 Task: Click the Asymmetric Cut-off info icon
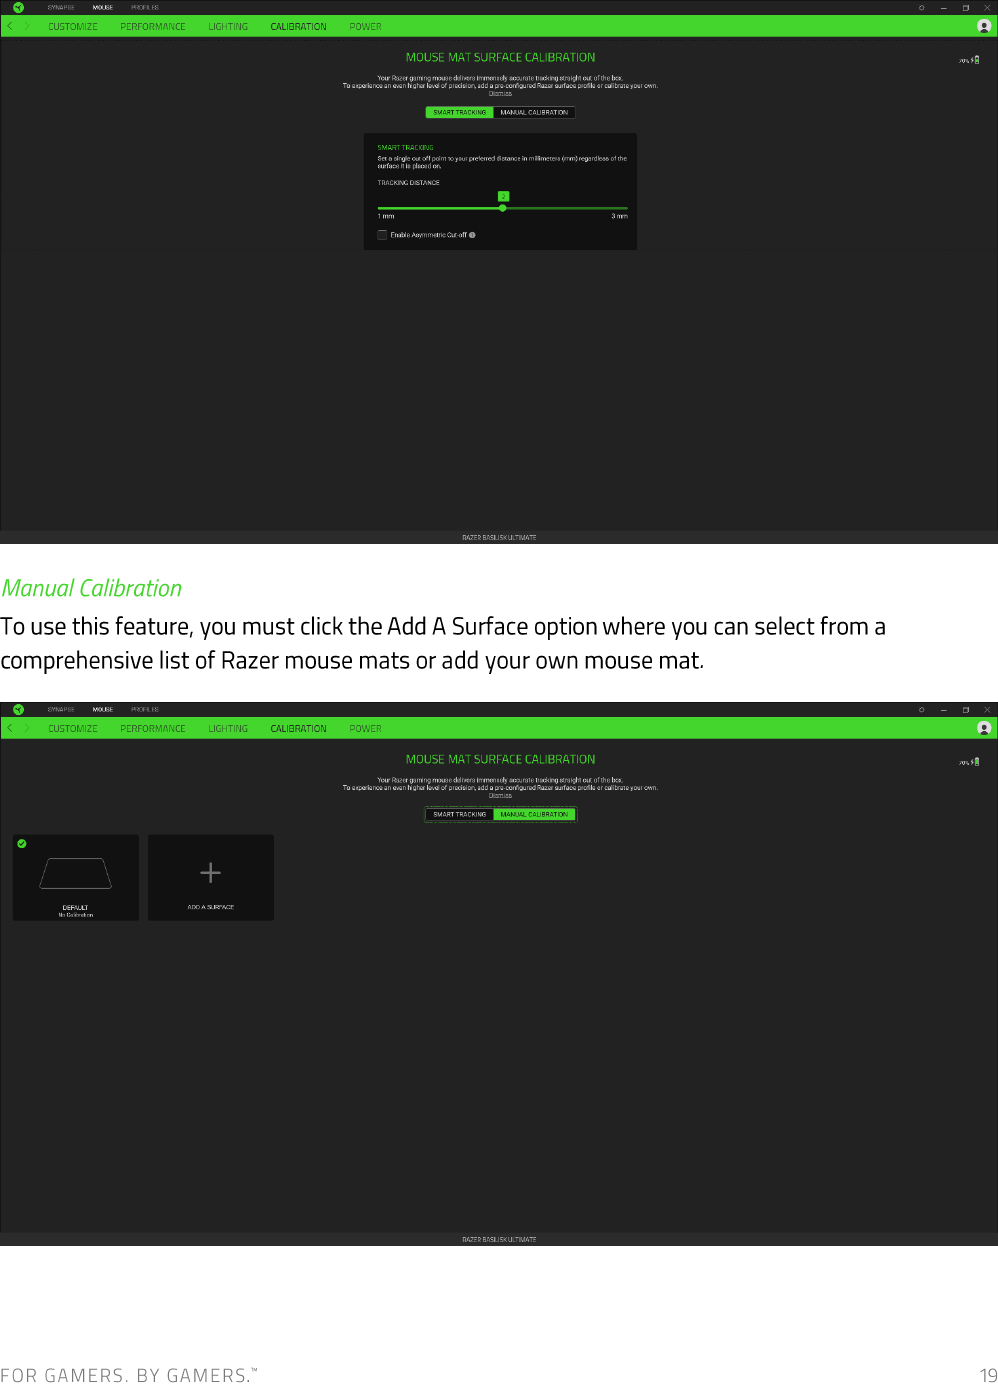[472, 235]
